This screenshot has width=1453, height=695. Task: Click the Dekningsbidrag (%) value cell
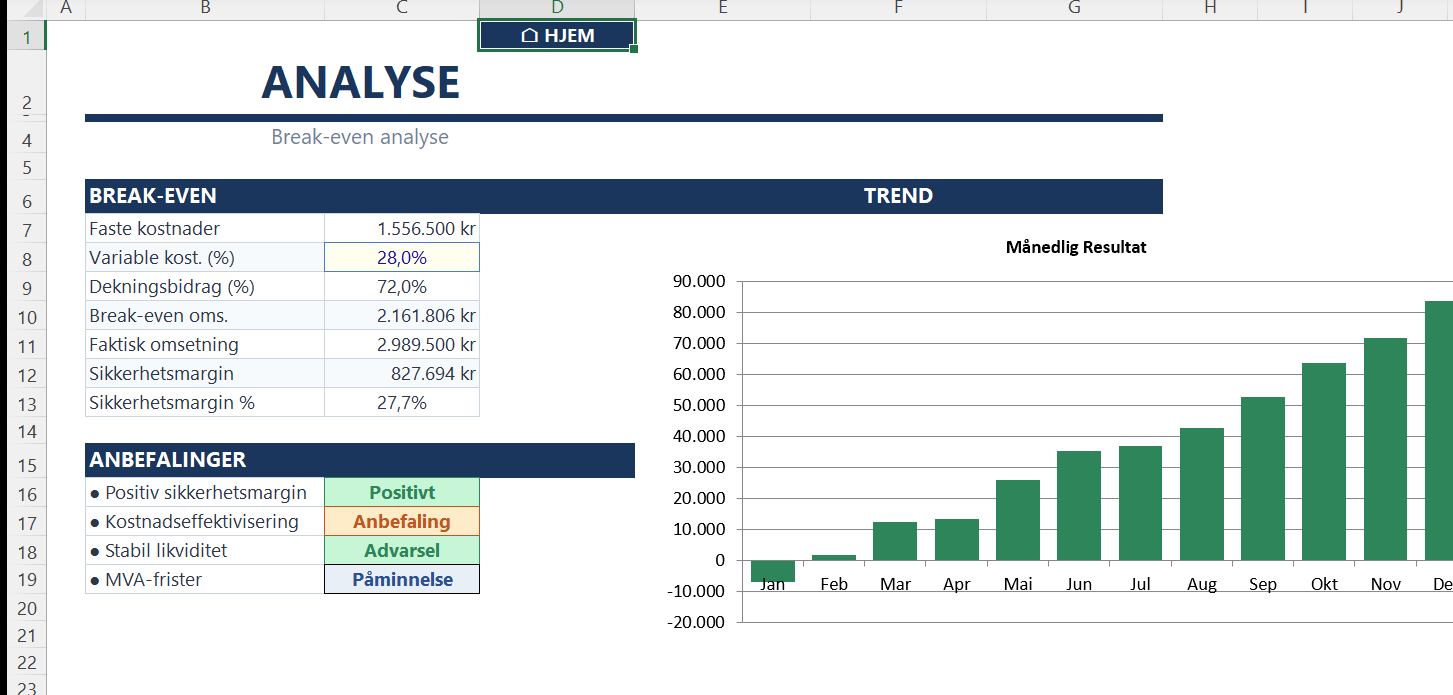coord(402,287)
